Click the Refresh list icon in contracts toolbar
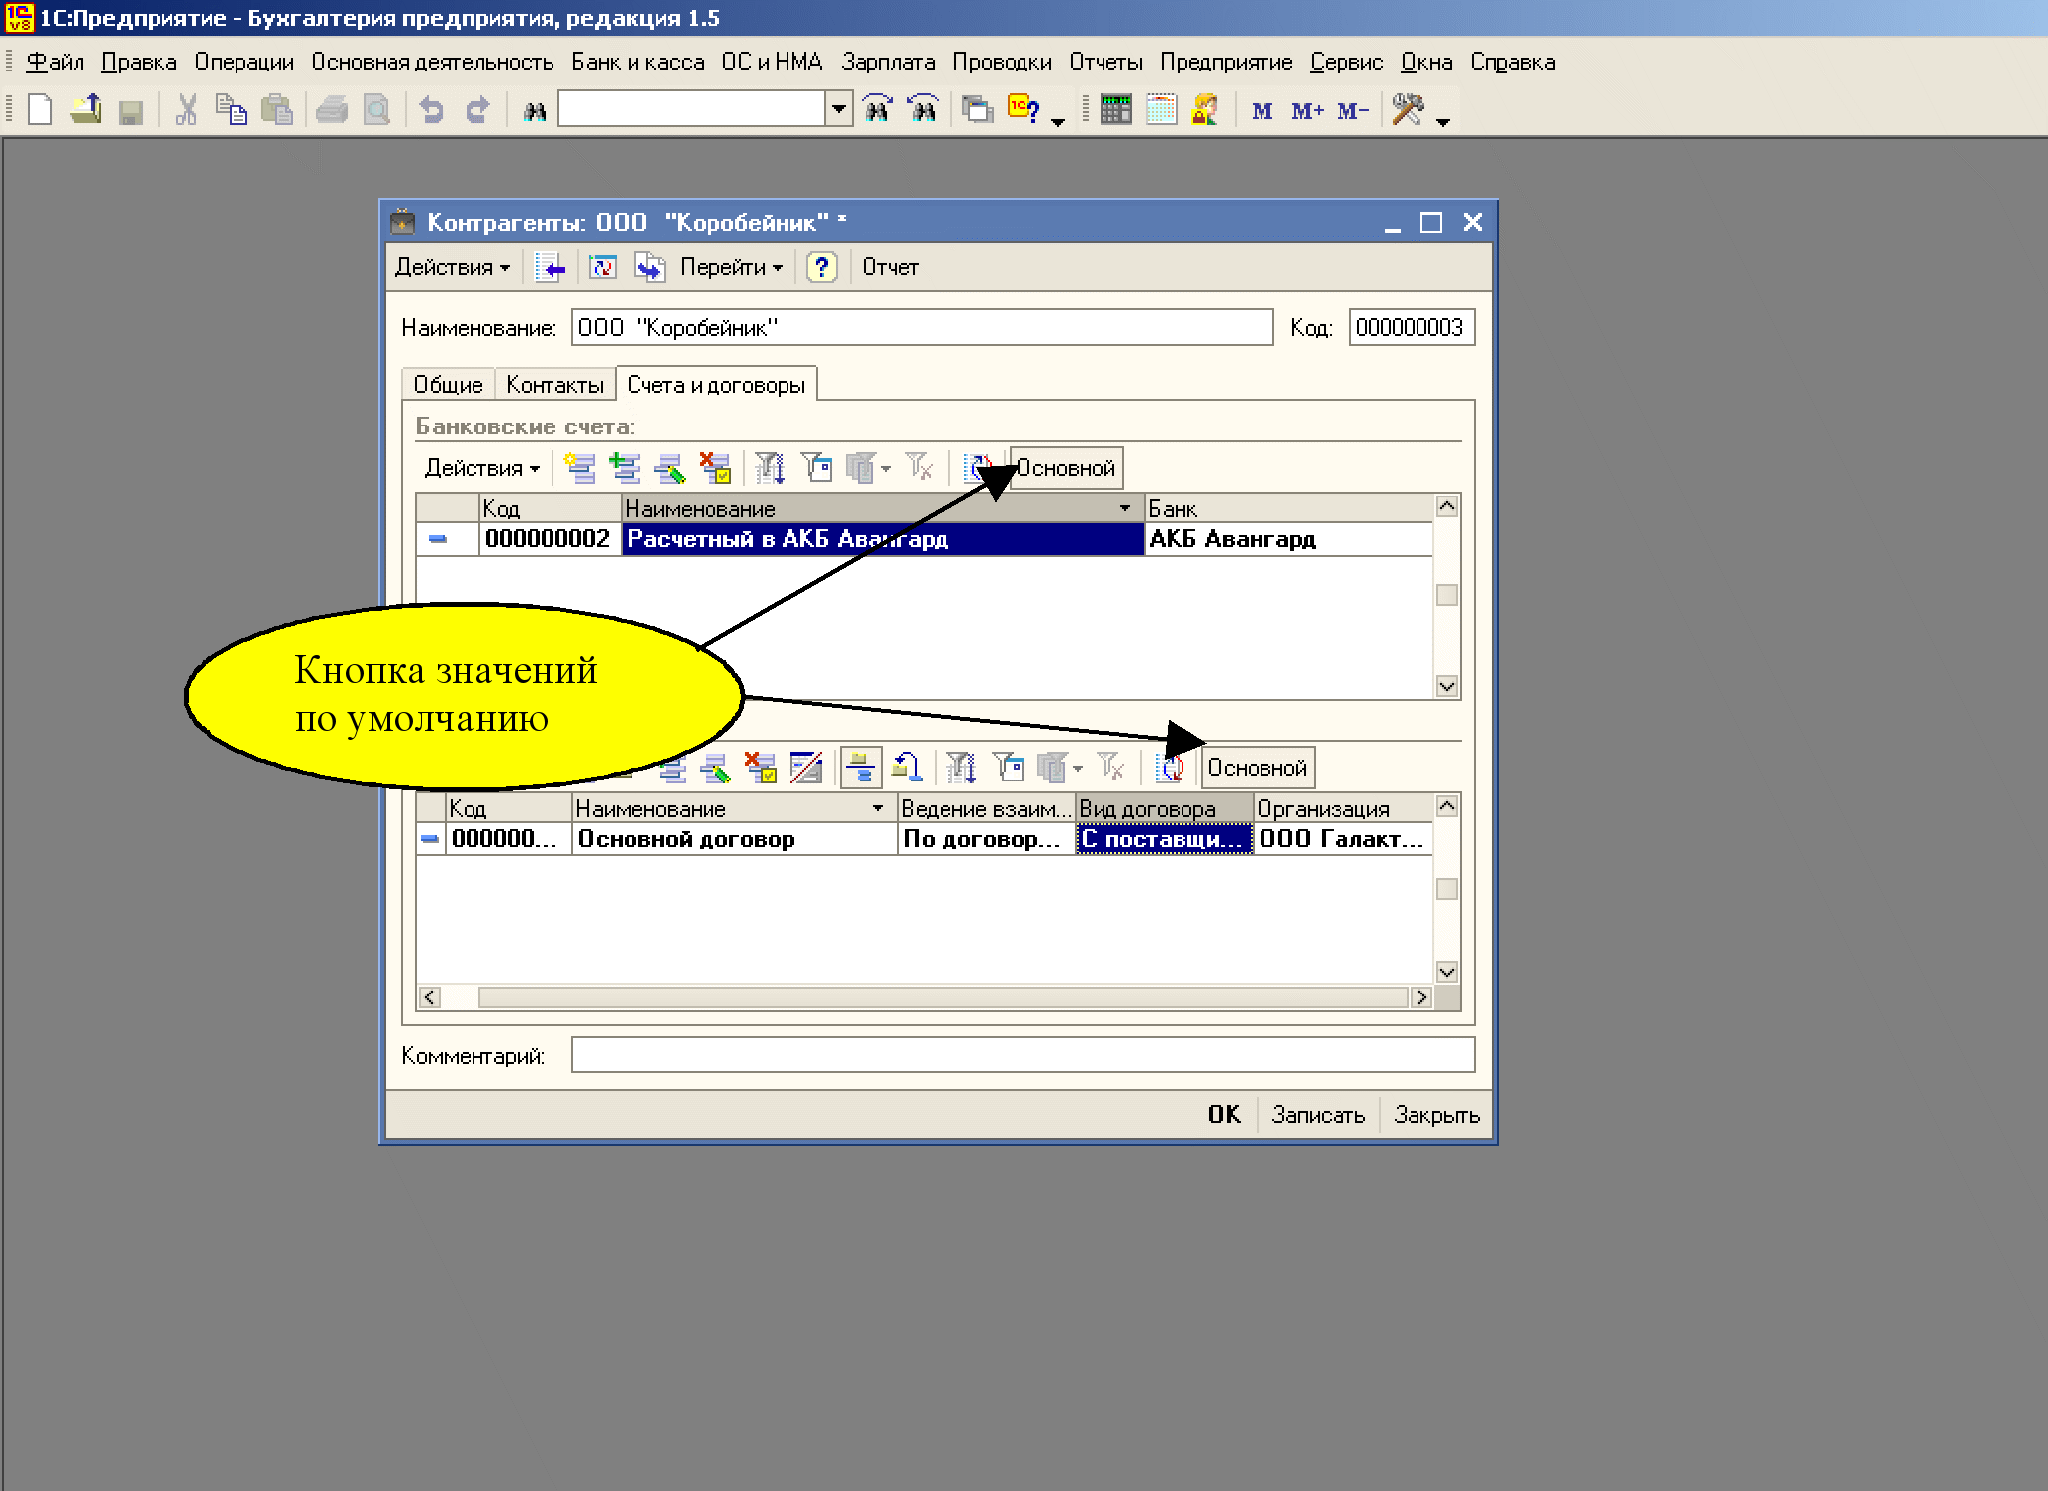Viewport: 2048px width, 1491px height. pos(1169,767)
